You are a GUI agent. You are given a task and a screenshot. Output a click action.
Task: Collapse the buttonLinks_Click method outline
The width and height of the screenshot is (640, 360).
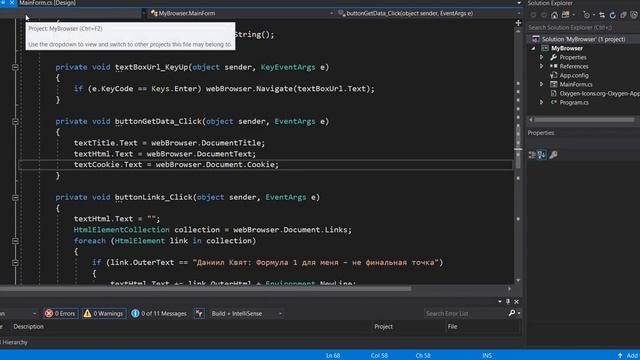tap(15, 198)
